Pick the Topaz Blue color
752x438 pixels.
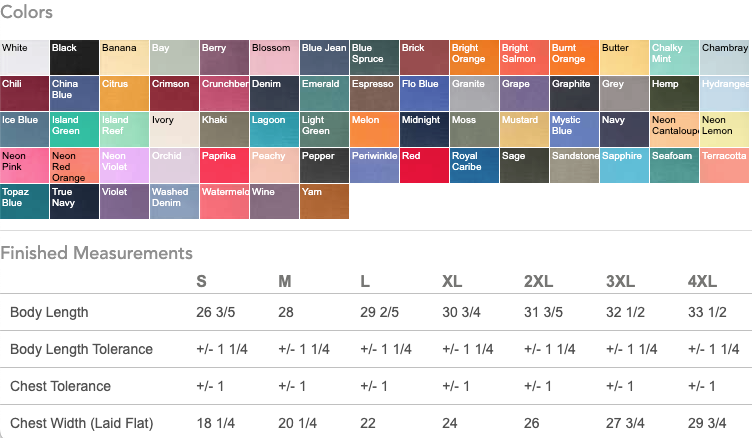click(24, 201)
